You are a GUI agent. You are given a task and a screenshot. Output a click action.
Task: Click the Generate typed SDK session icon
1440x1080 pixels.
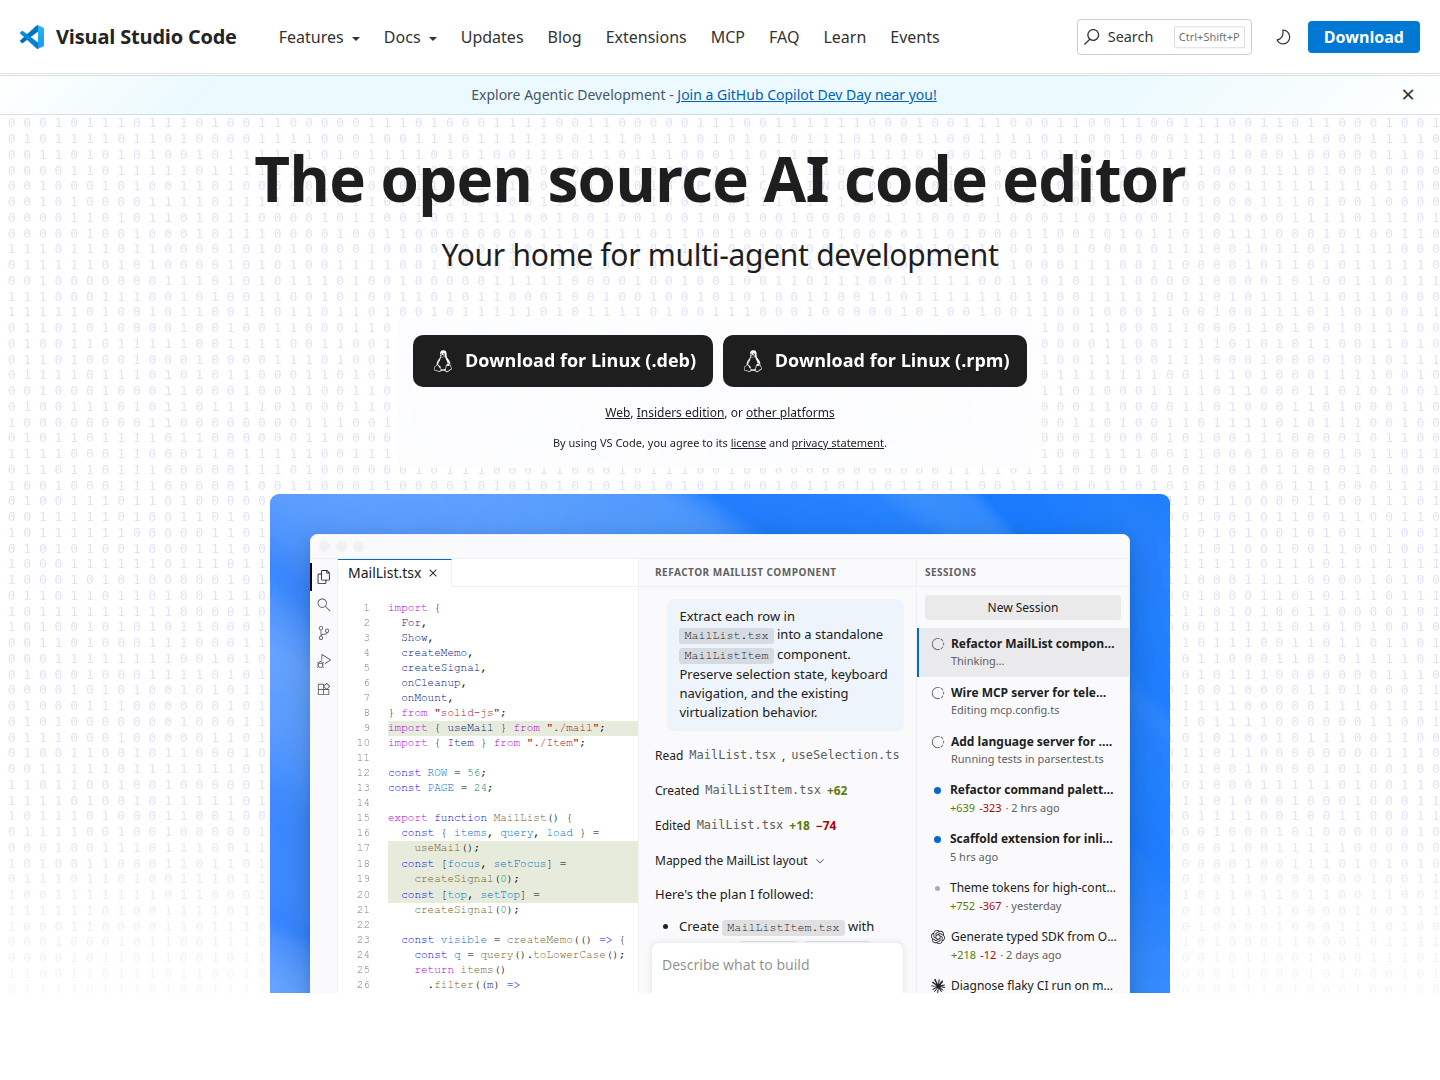[938, 937]
